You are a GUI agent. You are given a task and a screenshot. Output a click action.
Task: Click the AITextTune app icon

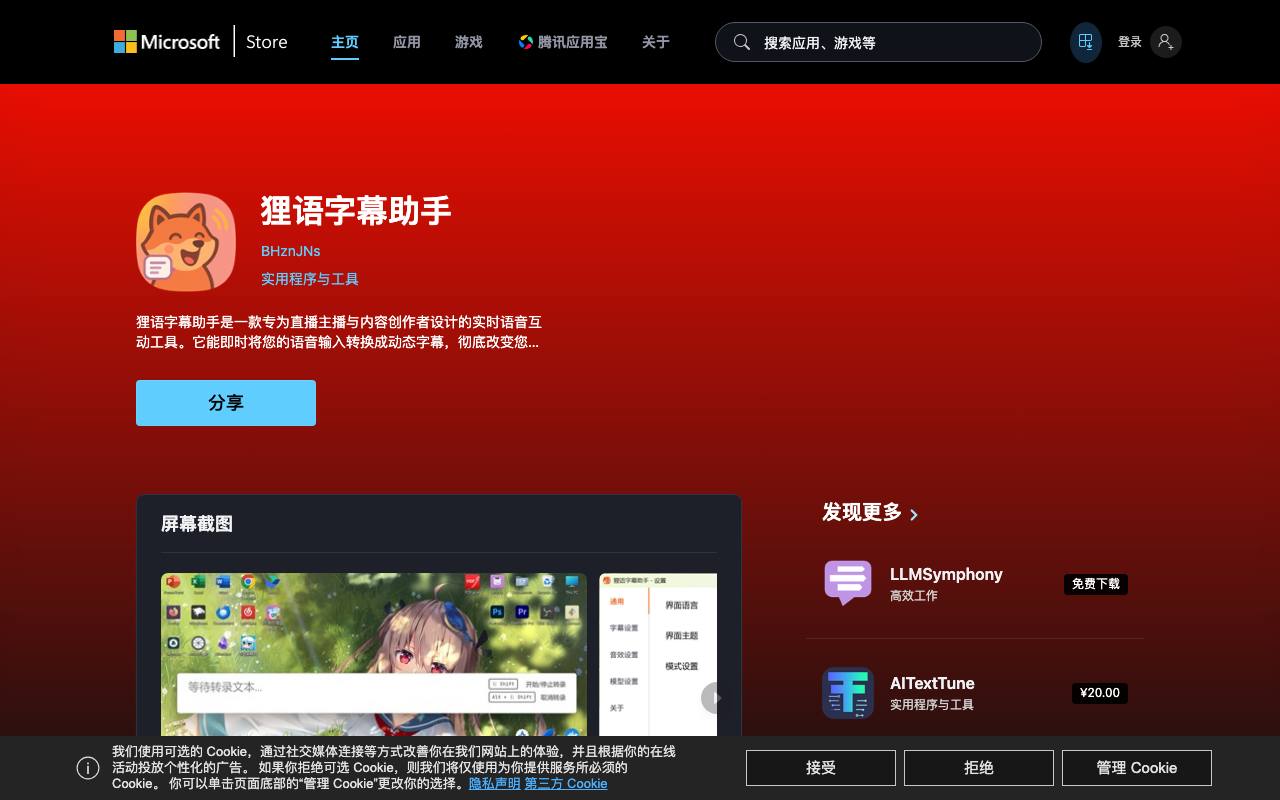848,693
